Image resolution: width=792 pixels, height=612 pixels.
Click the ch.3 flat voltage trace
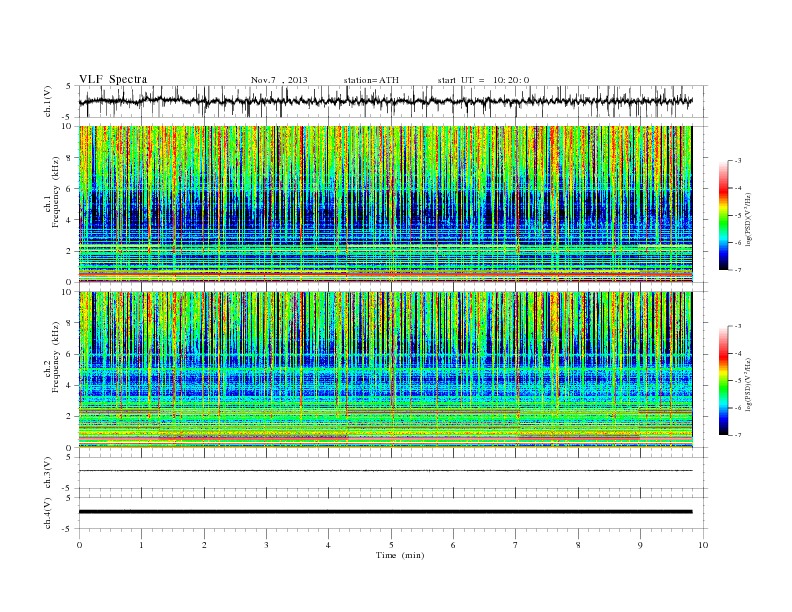coord(386,471)
